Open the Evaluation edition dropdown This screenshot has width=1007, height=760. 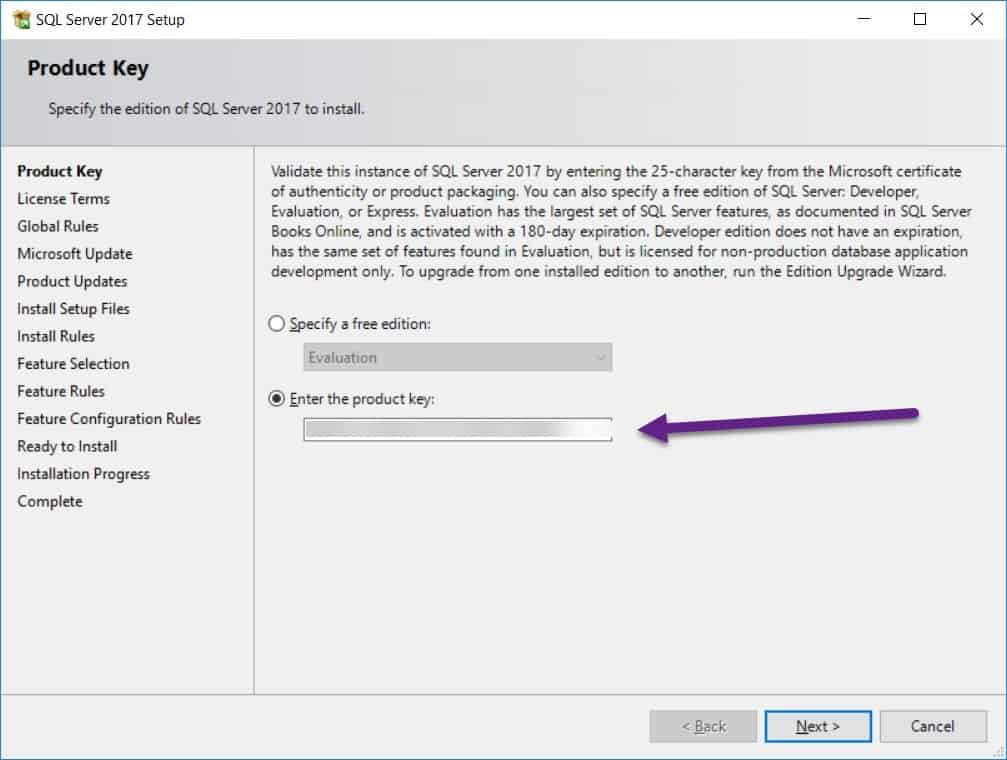(x=457, y=357)
